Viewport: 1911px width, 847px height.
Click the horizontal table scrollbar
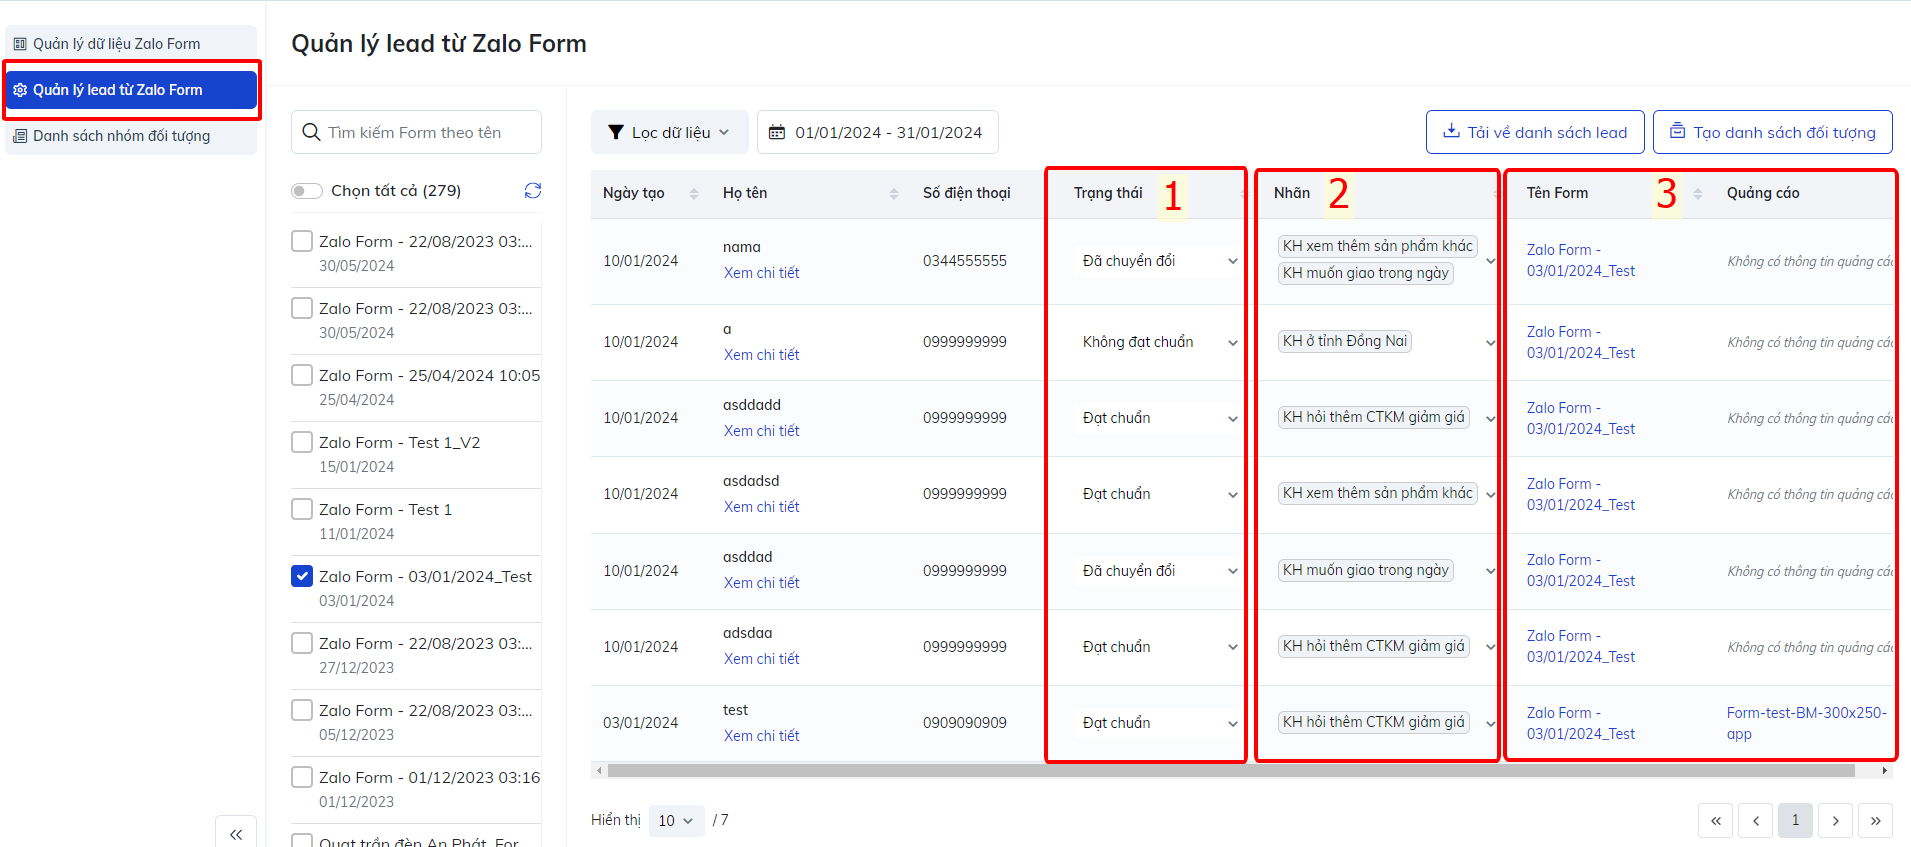pyautogui.click(x=1230, y=771)
